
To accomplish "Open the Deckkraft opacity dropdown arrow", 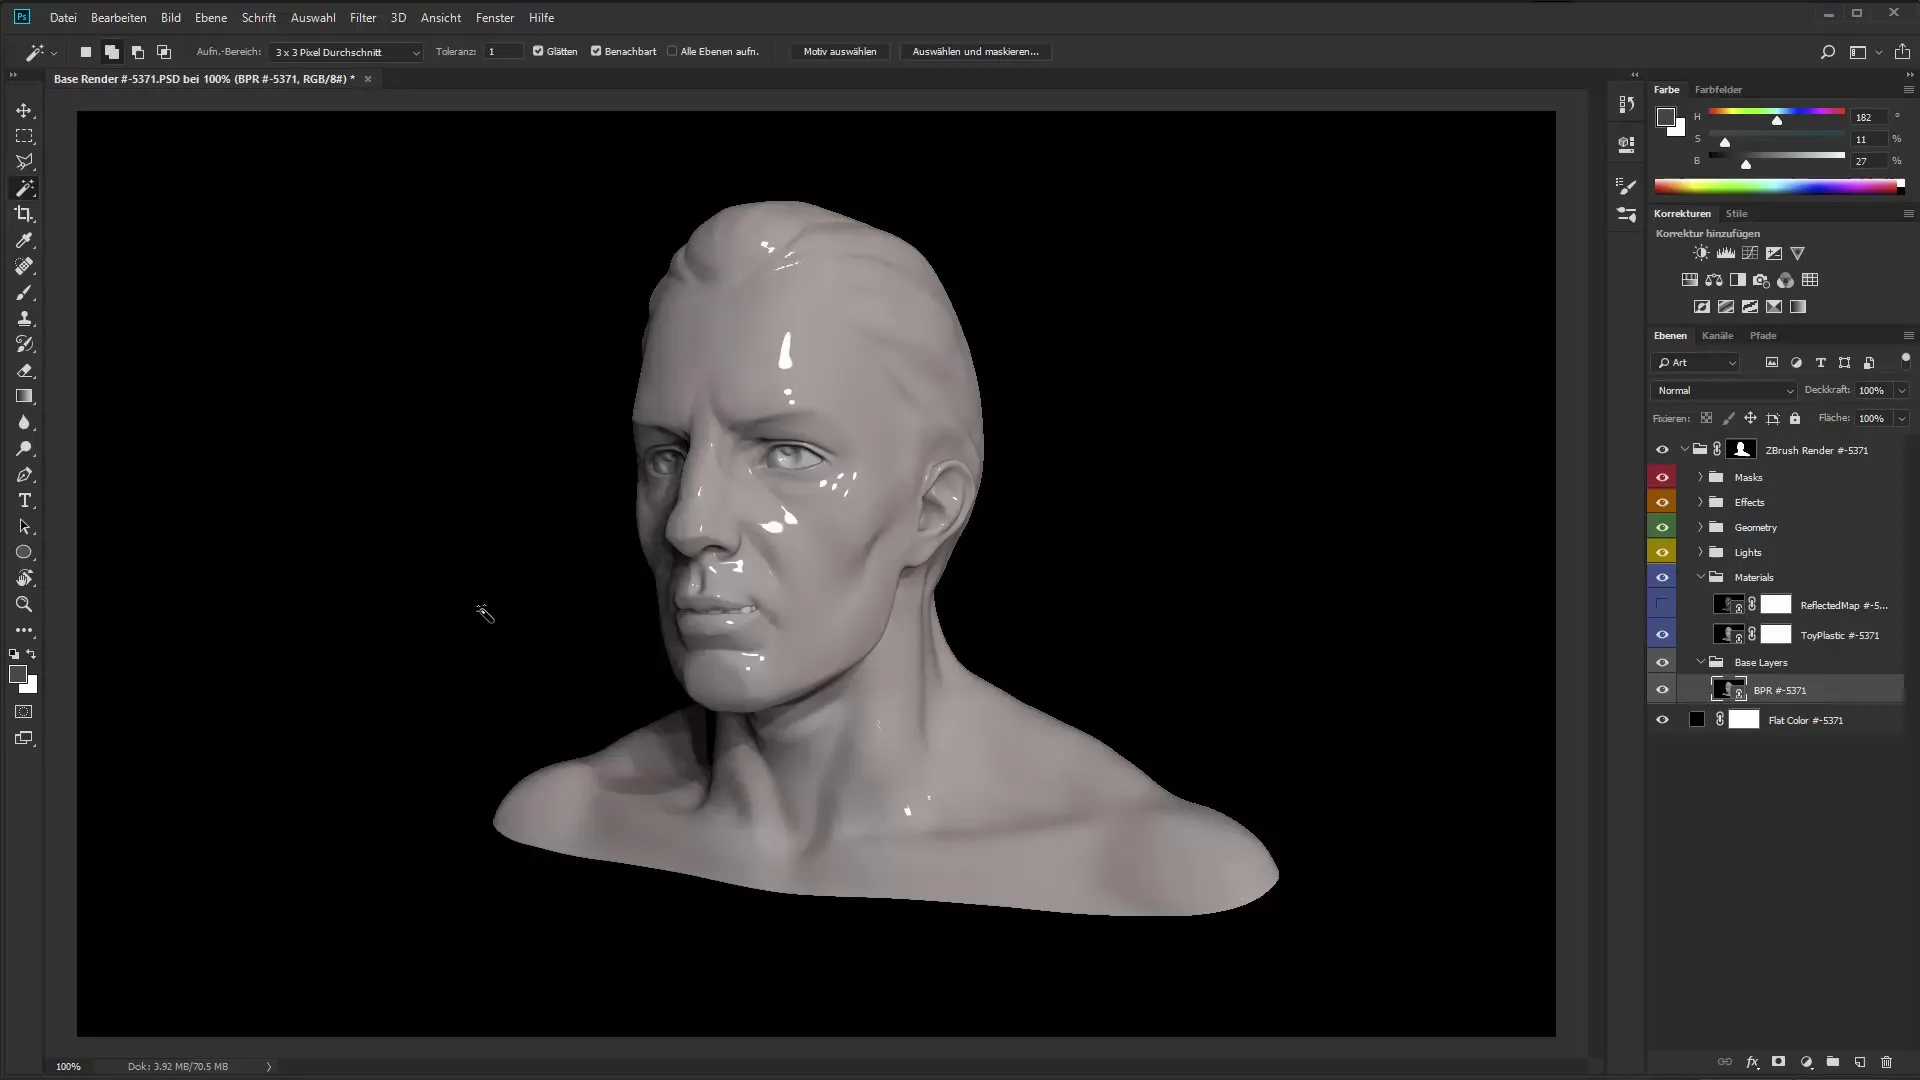I will pyautogui.click(x=1901, y=391).
